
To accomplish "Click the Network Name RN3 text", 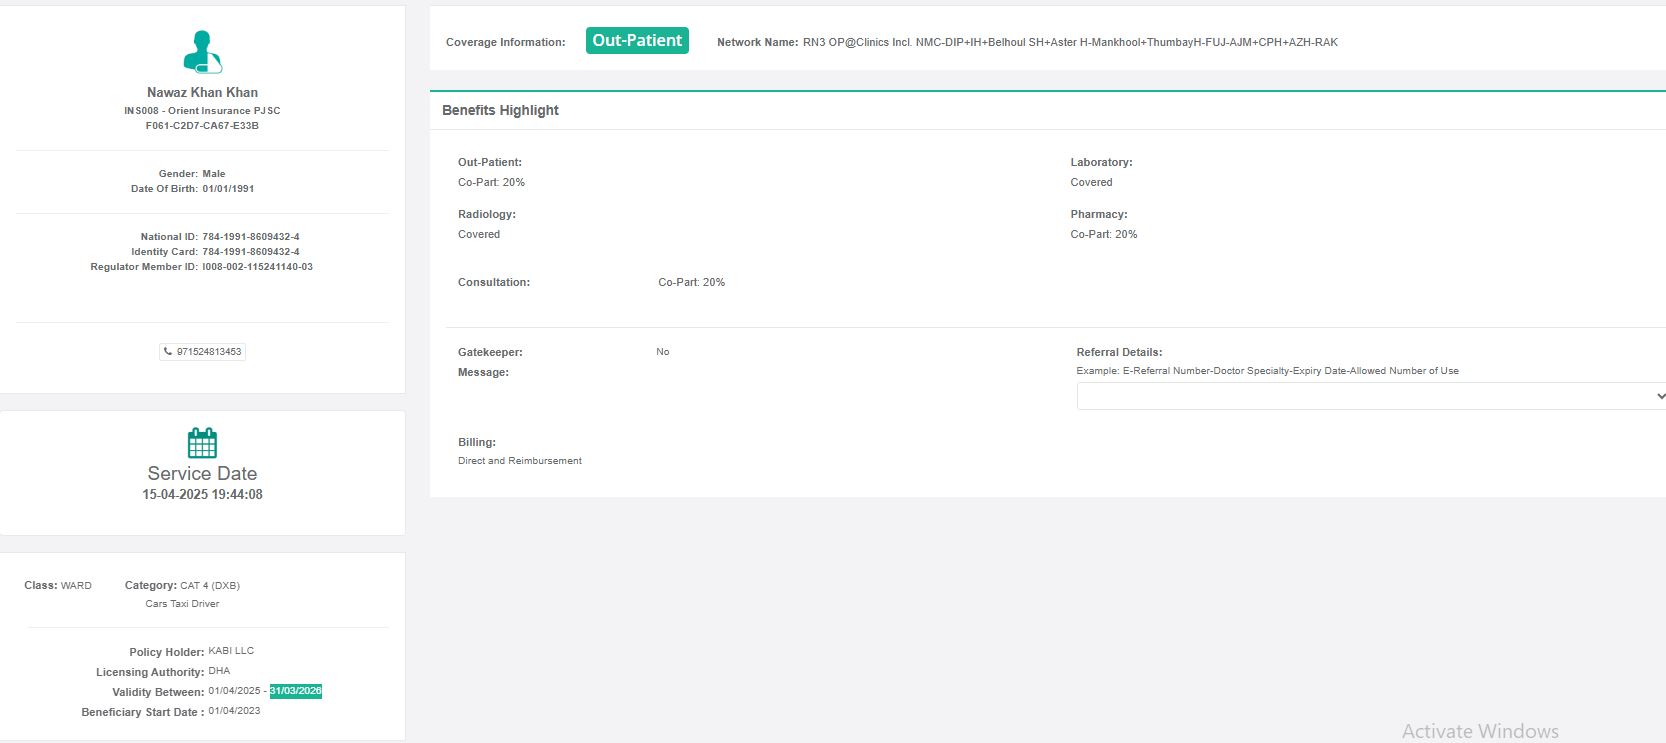I will pyautogui.click(x=1070, y=42).
